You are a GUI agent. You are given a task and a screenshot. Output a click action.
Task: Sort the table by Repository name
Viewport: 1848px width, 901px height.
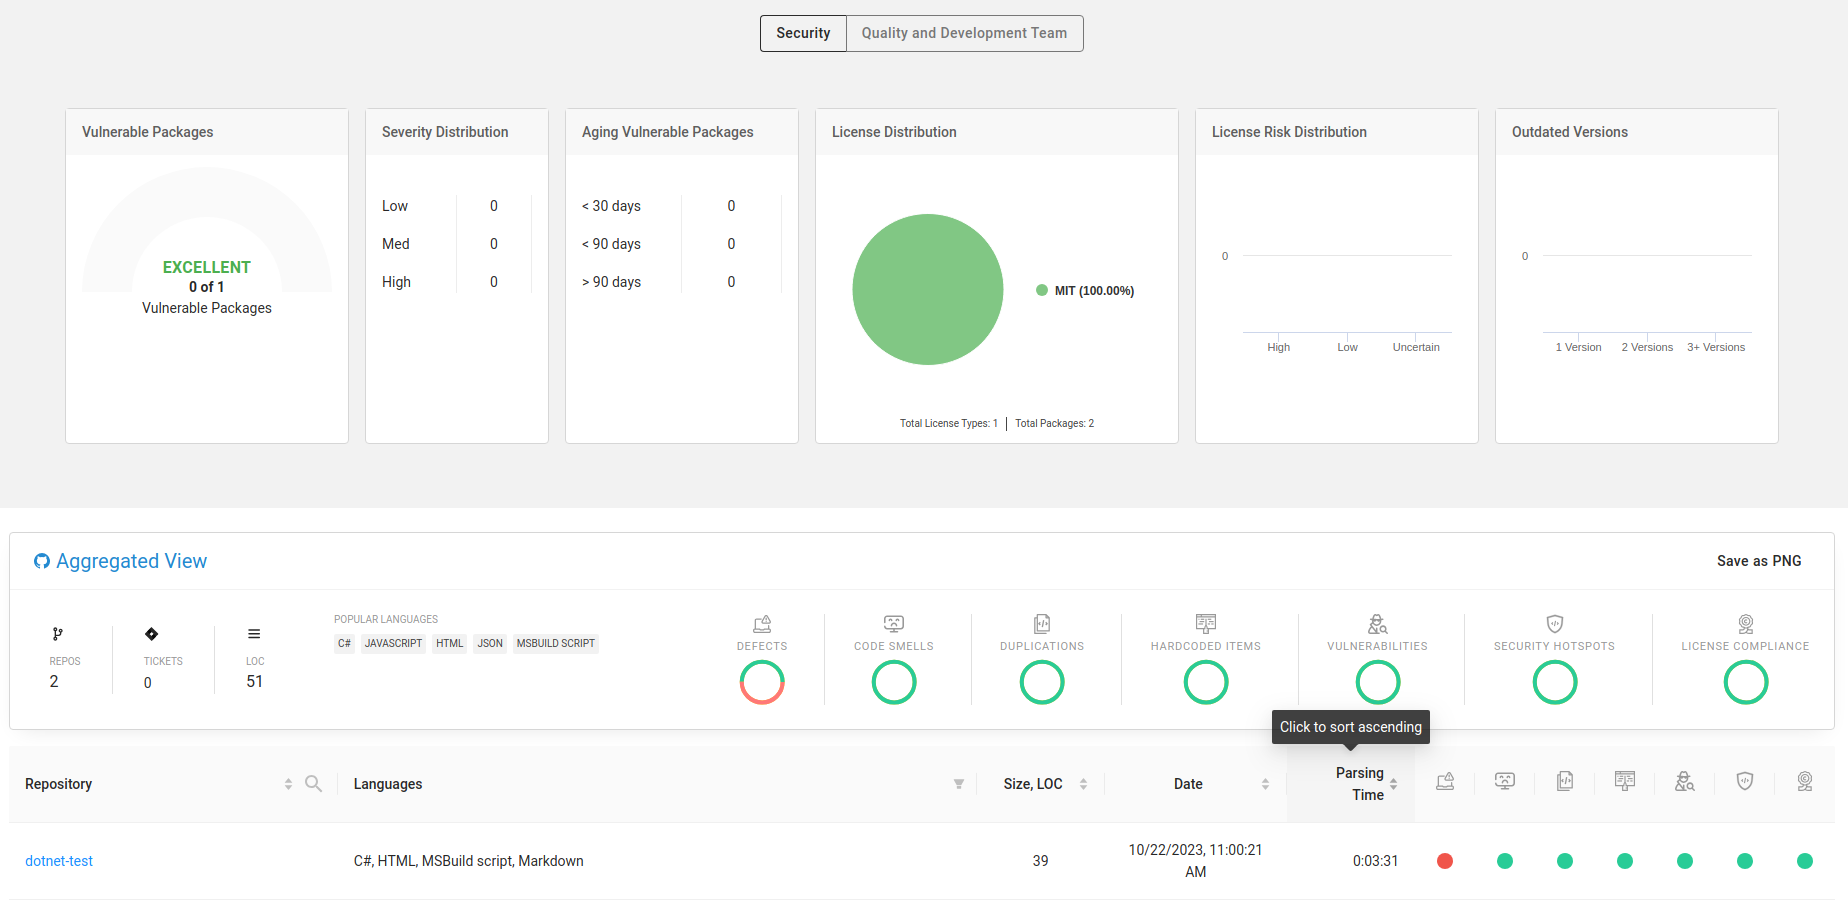[288, 785]
